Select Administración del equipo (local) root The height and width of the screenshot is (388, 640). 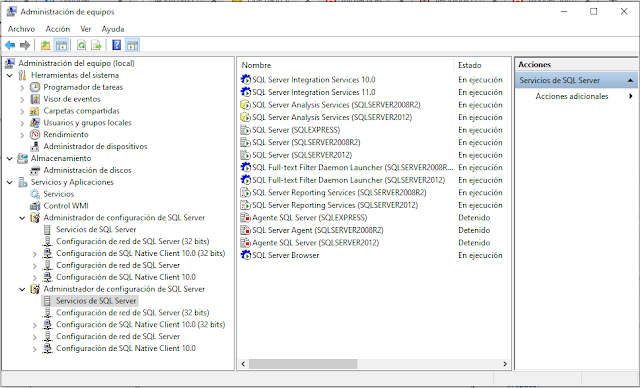(76, 63)
